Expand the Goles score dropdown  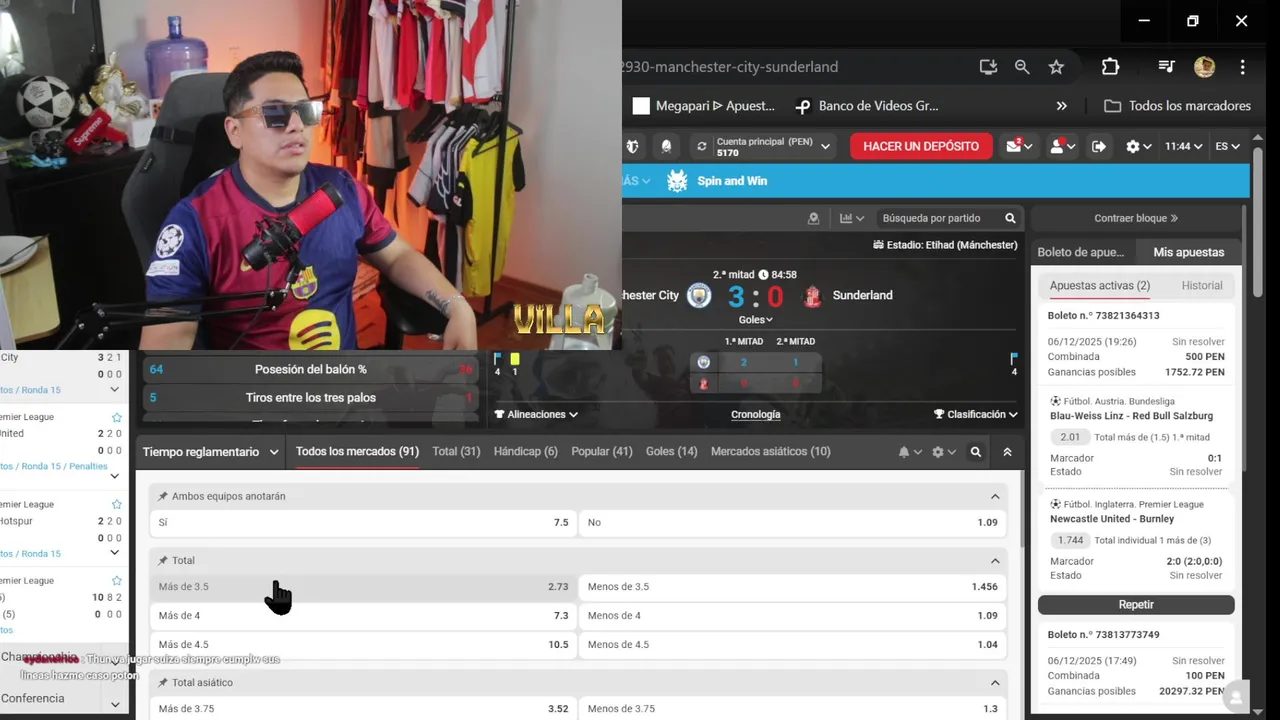pos(755,320)
